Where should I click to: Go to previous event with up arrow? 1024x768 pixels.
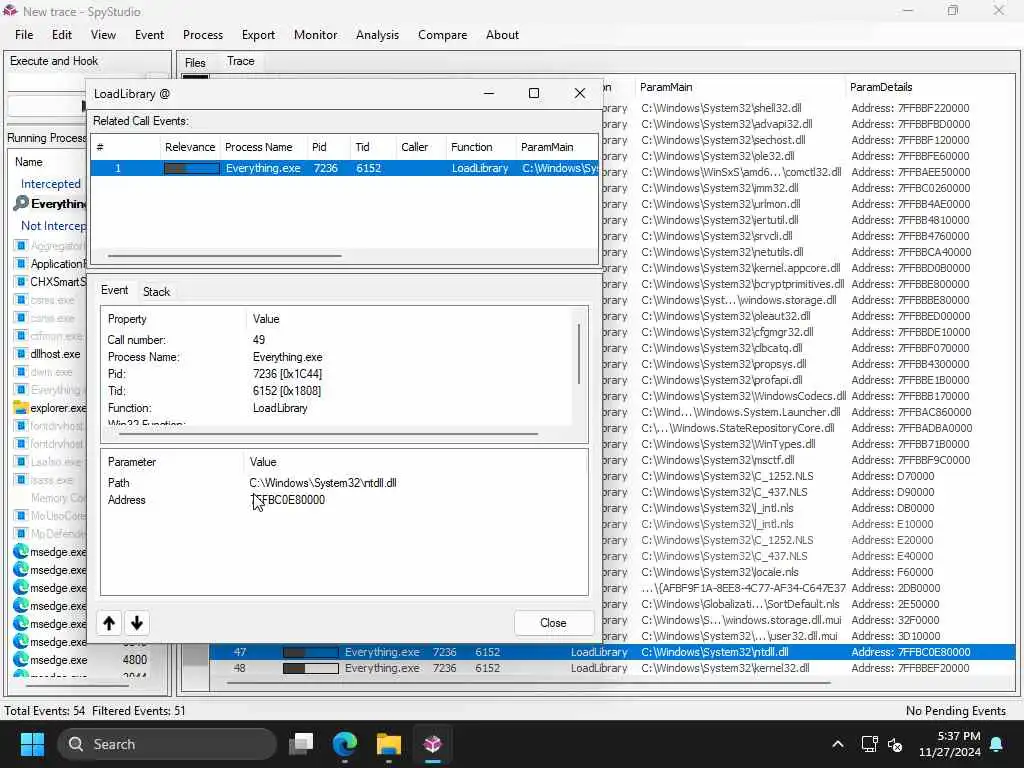coord(109,623)
